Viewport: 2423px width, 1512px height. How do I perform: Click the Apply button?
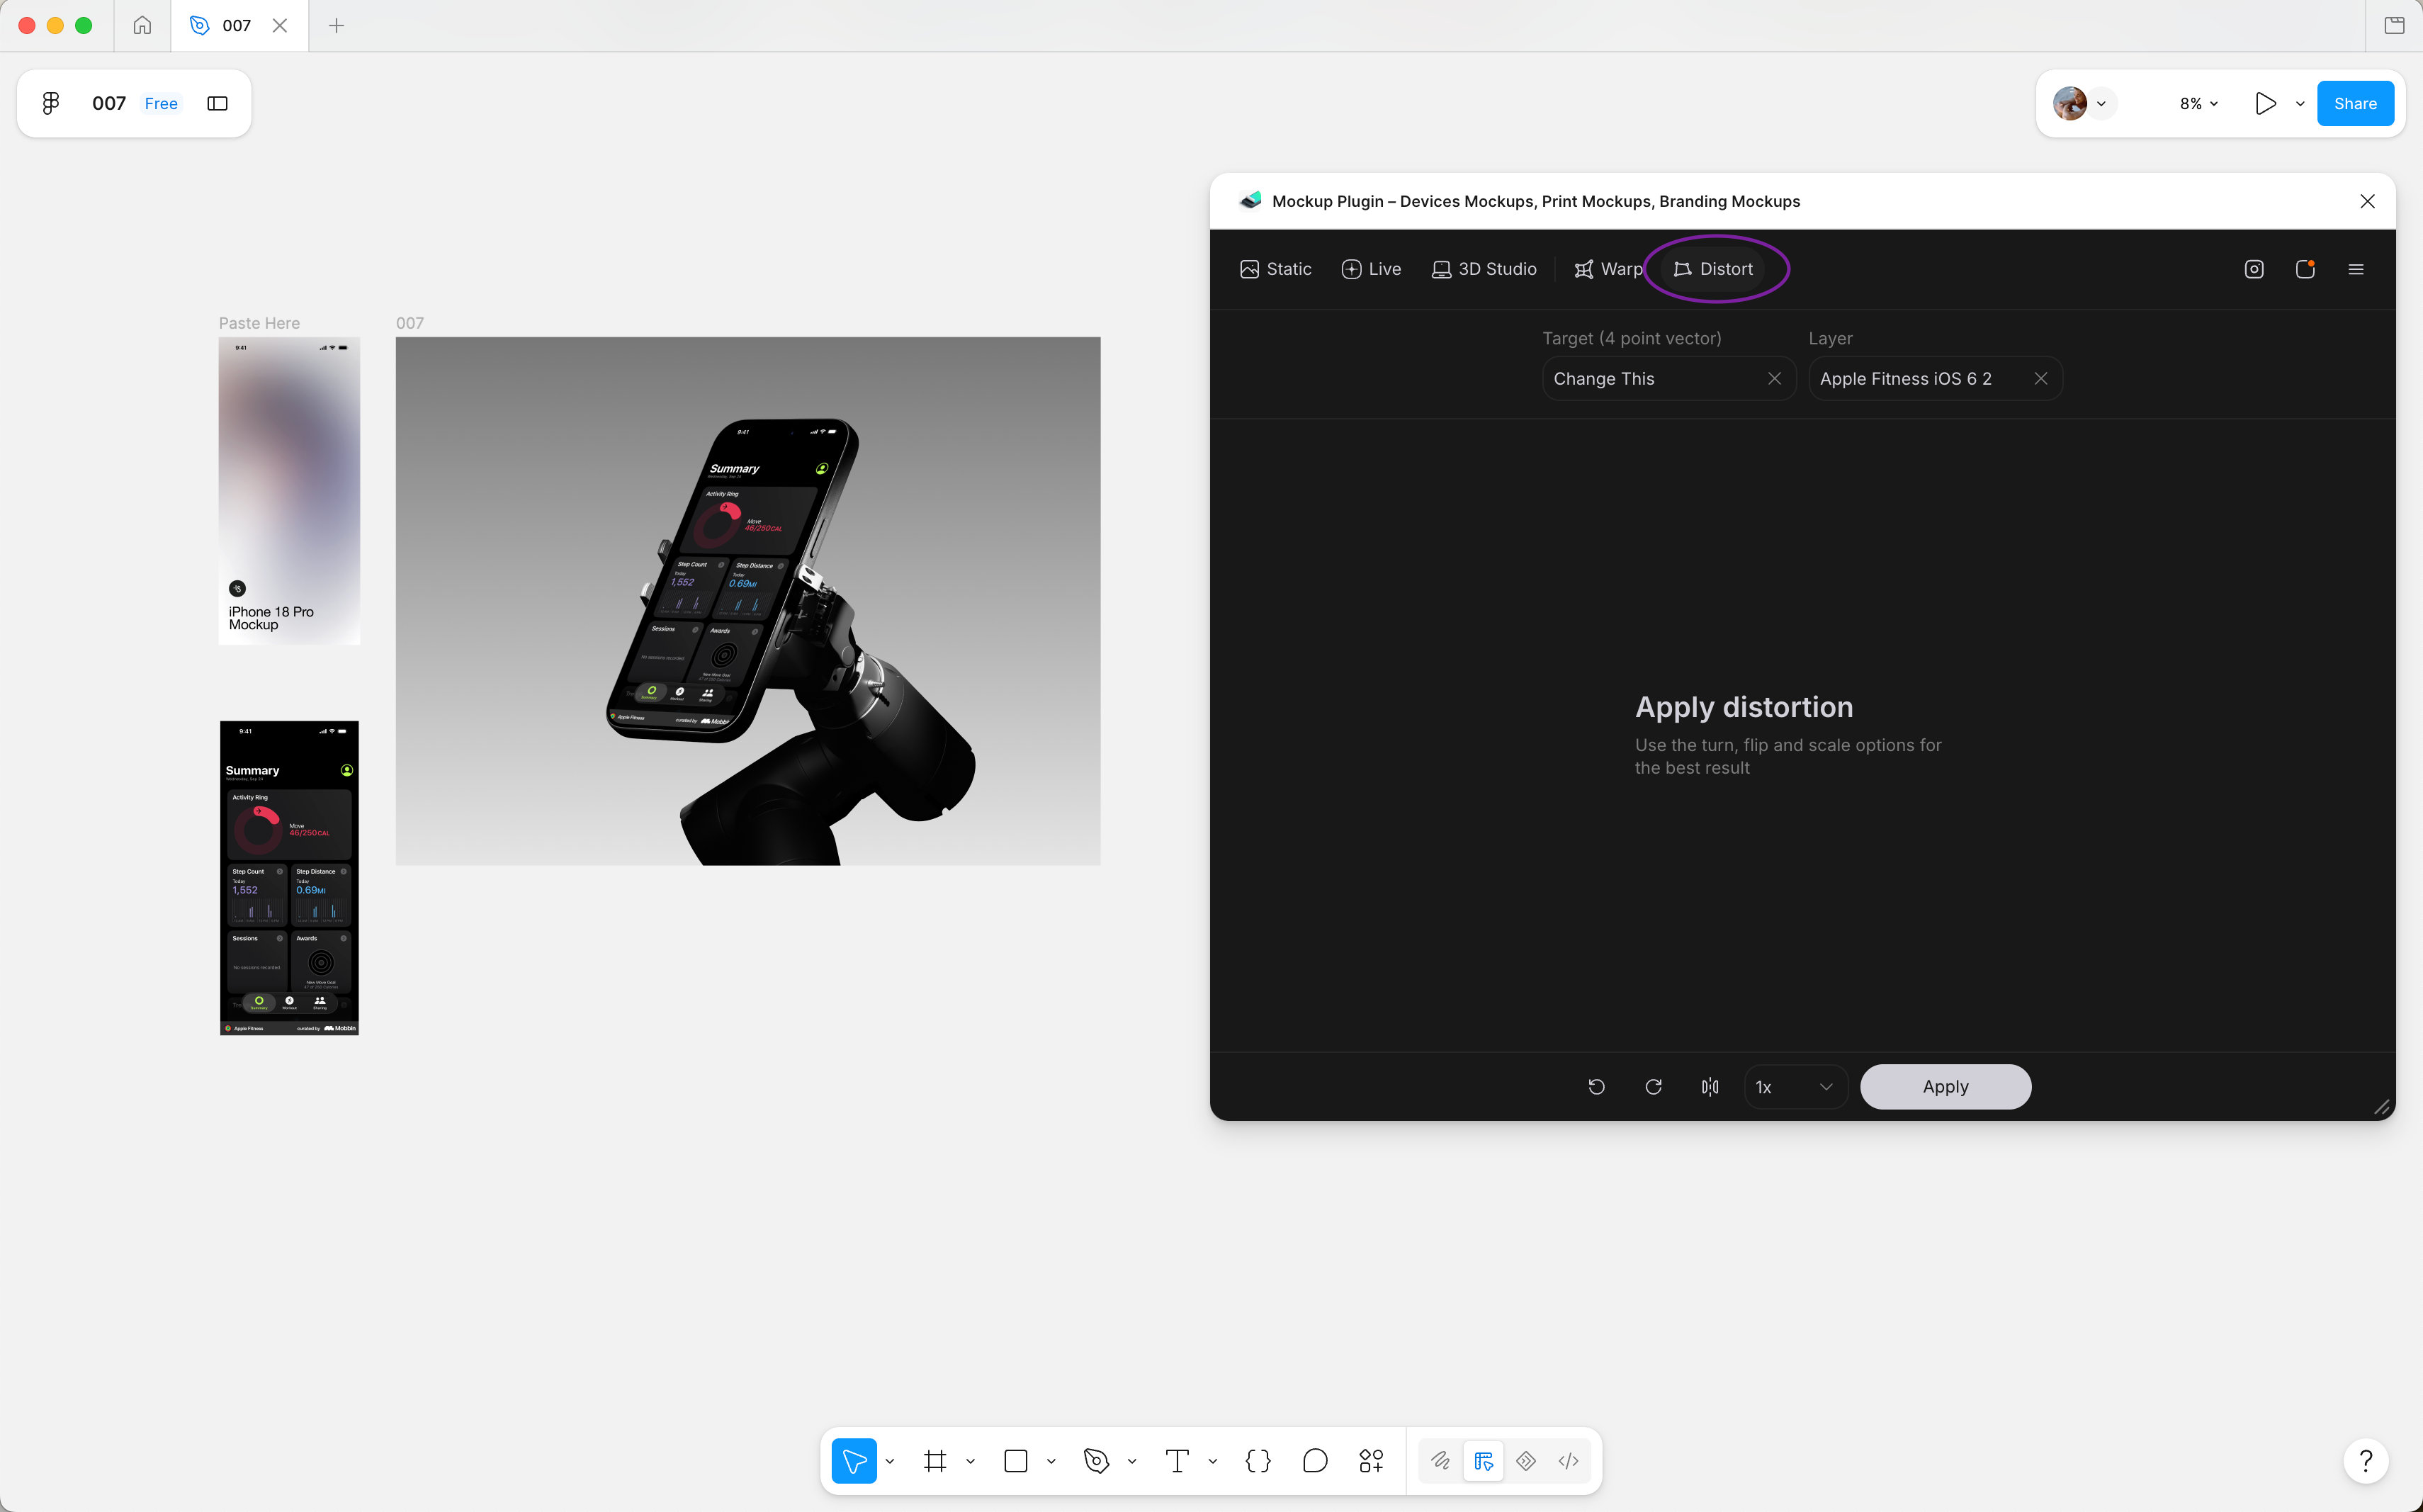[1945, 1087]
